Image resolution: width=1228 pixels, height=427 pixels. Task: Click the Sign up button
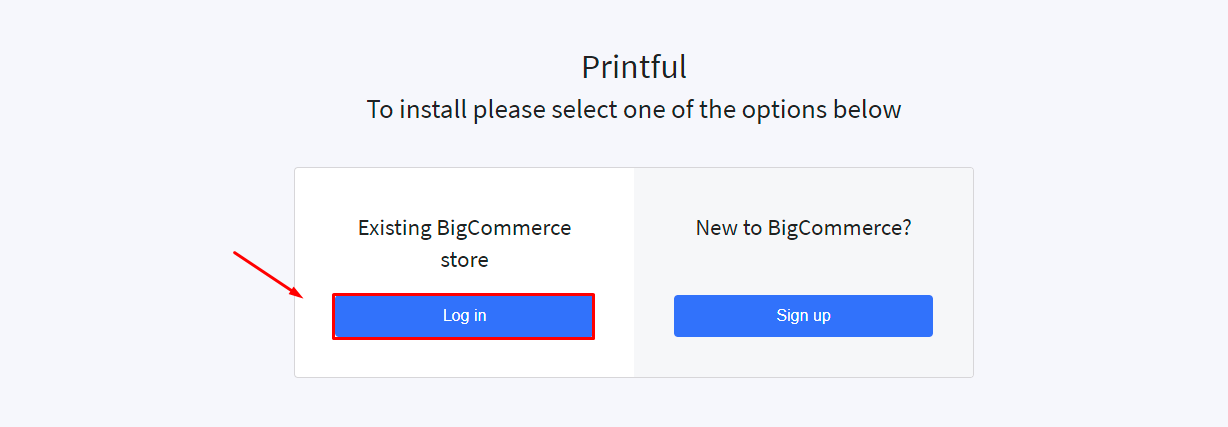803,316
